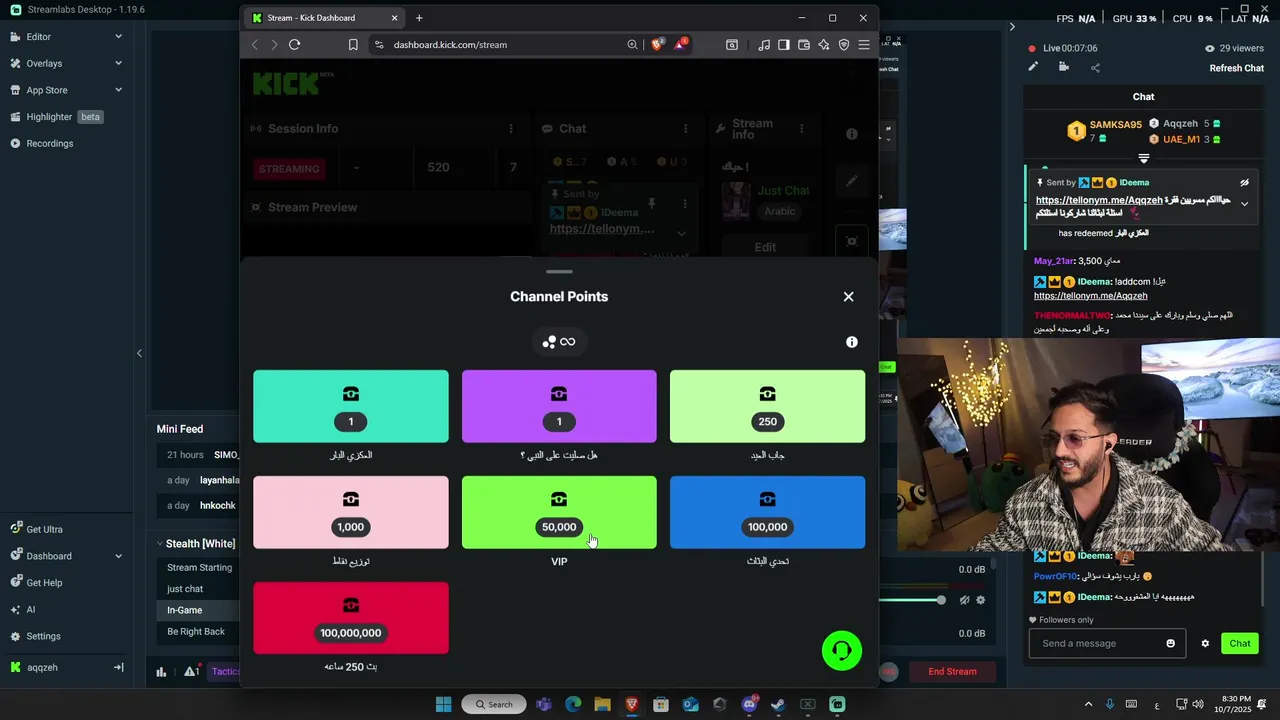The height and width of the screenshot is (720, 1280).
Task: Open Brave VPN shield icon
Action: coord(844,44)
